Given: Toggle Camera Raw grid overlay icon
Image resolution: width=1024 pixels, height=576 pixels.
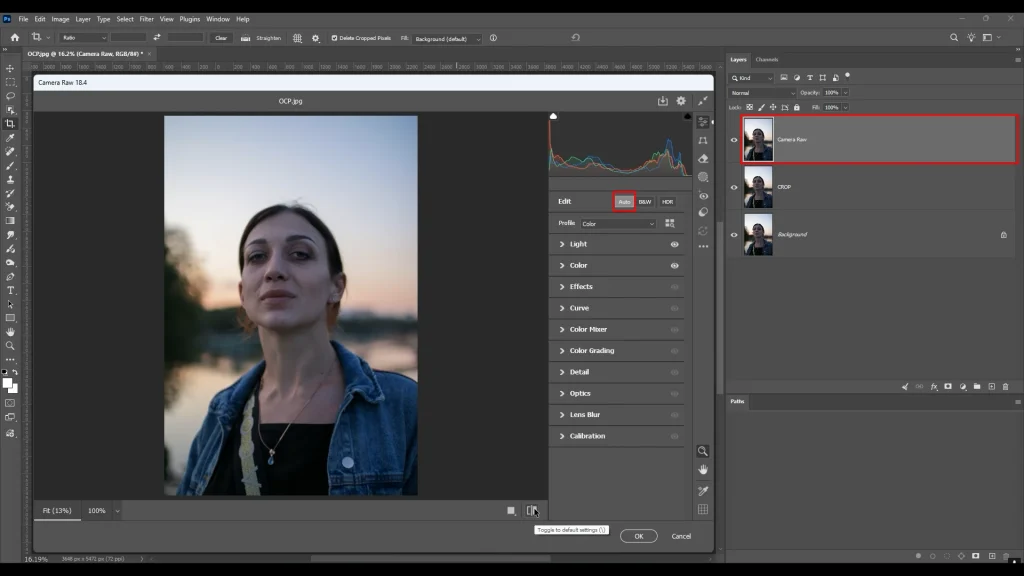Looking at the screenshot, I should [703, 509].
